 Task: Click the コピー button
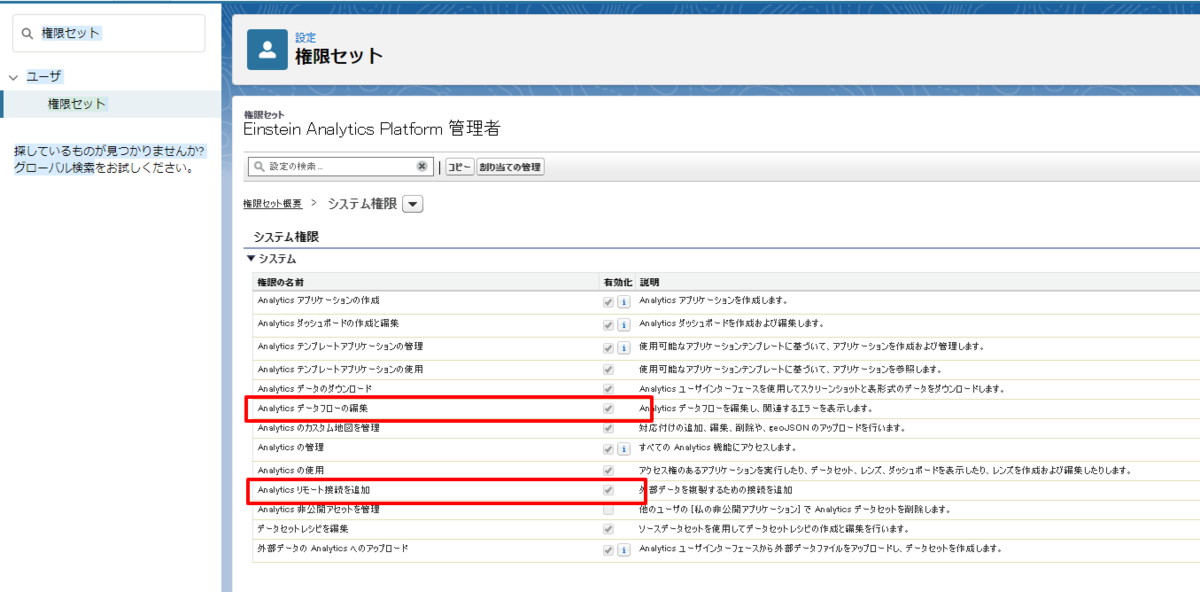click(x=460, y=167)
